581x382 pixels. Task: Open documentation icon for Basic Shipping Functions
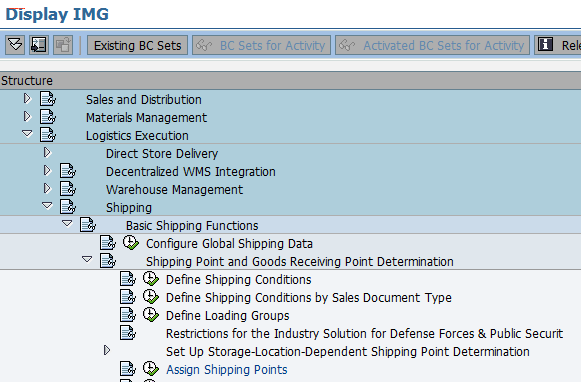click(x=88, y=225)
